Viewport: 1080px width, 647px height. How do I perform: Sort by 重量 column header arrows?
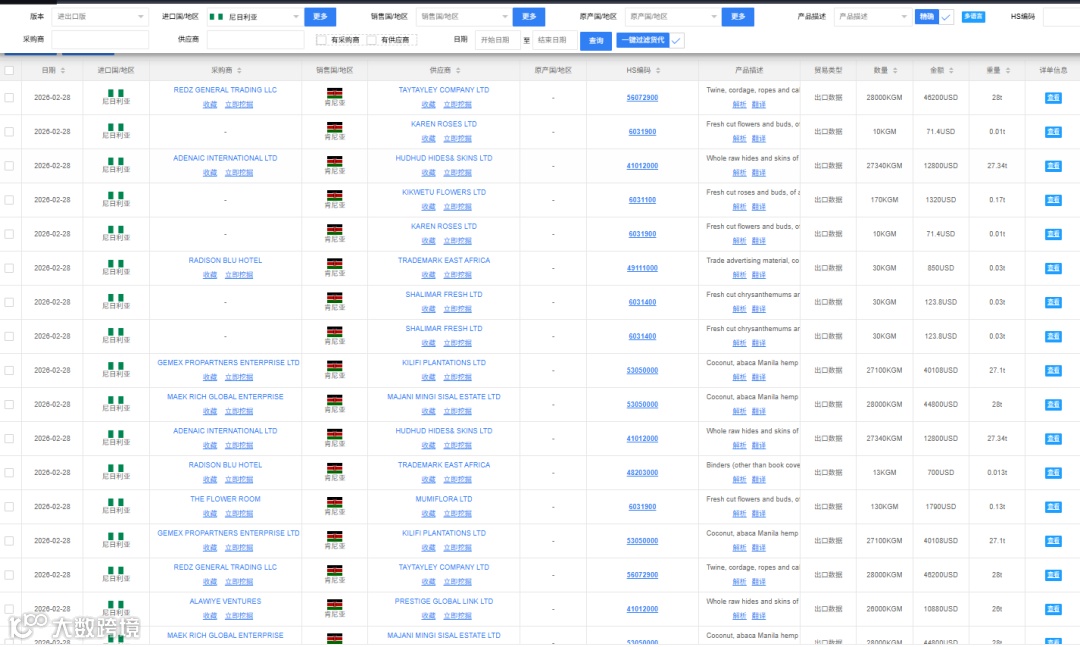(1008, 70)
